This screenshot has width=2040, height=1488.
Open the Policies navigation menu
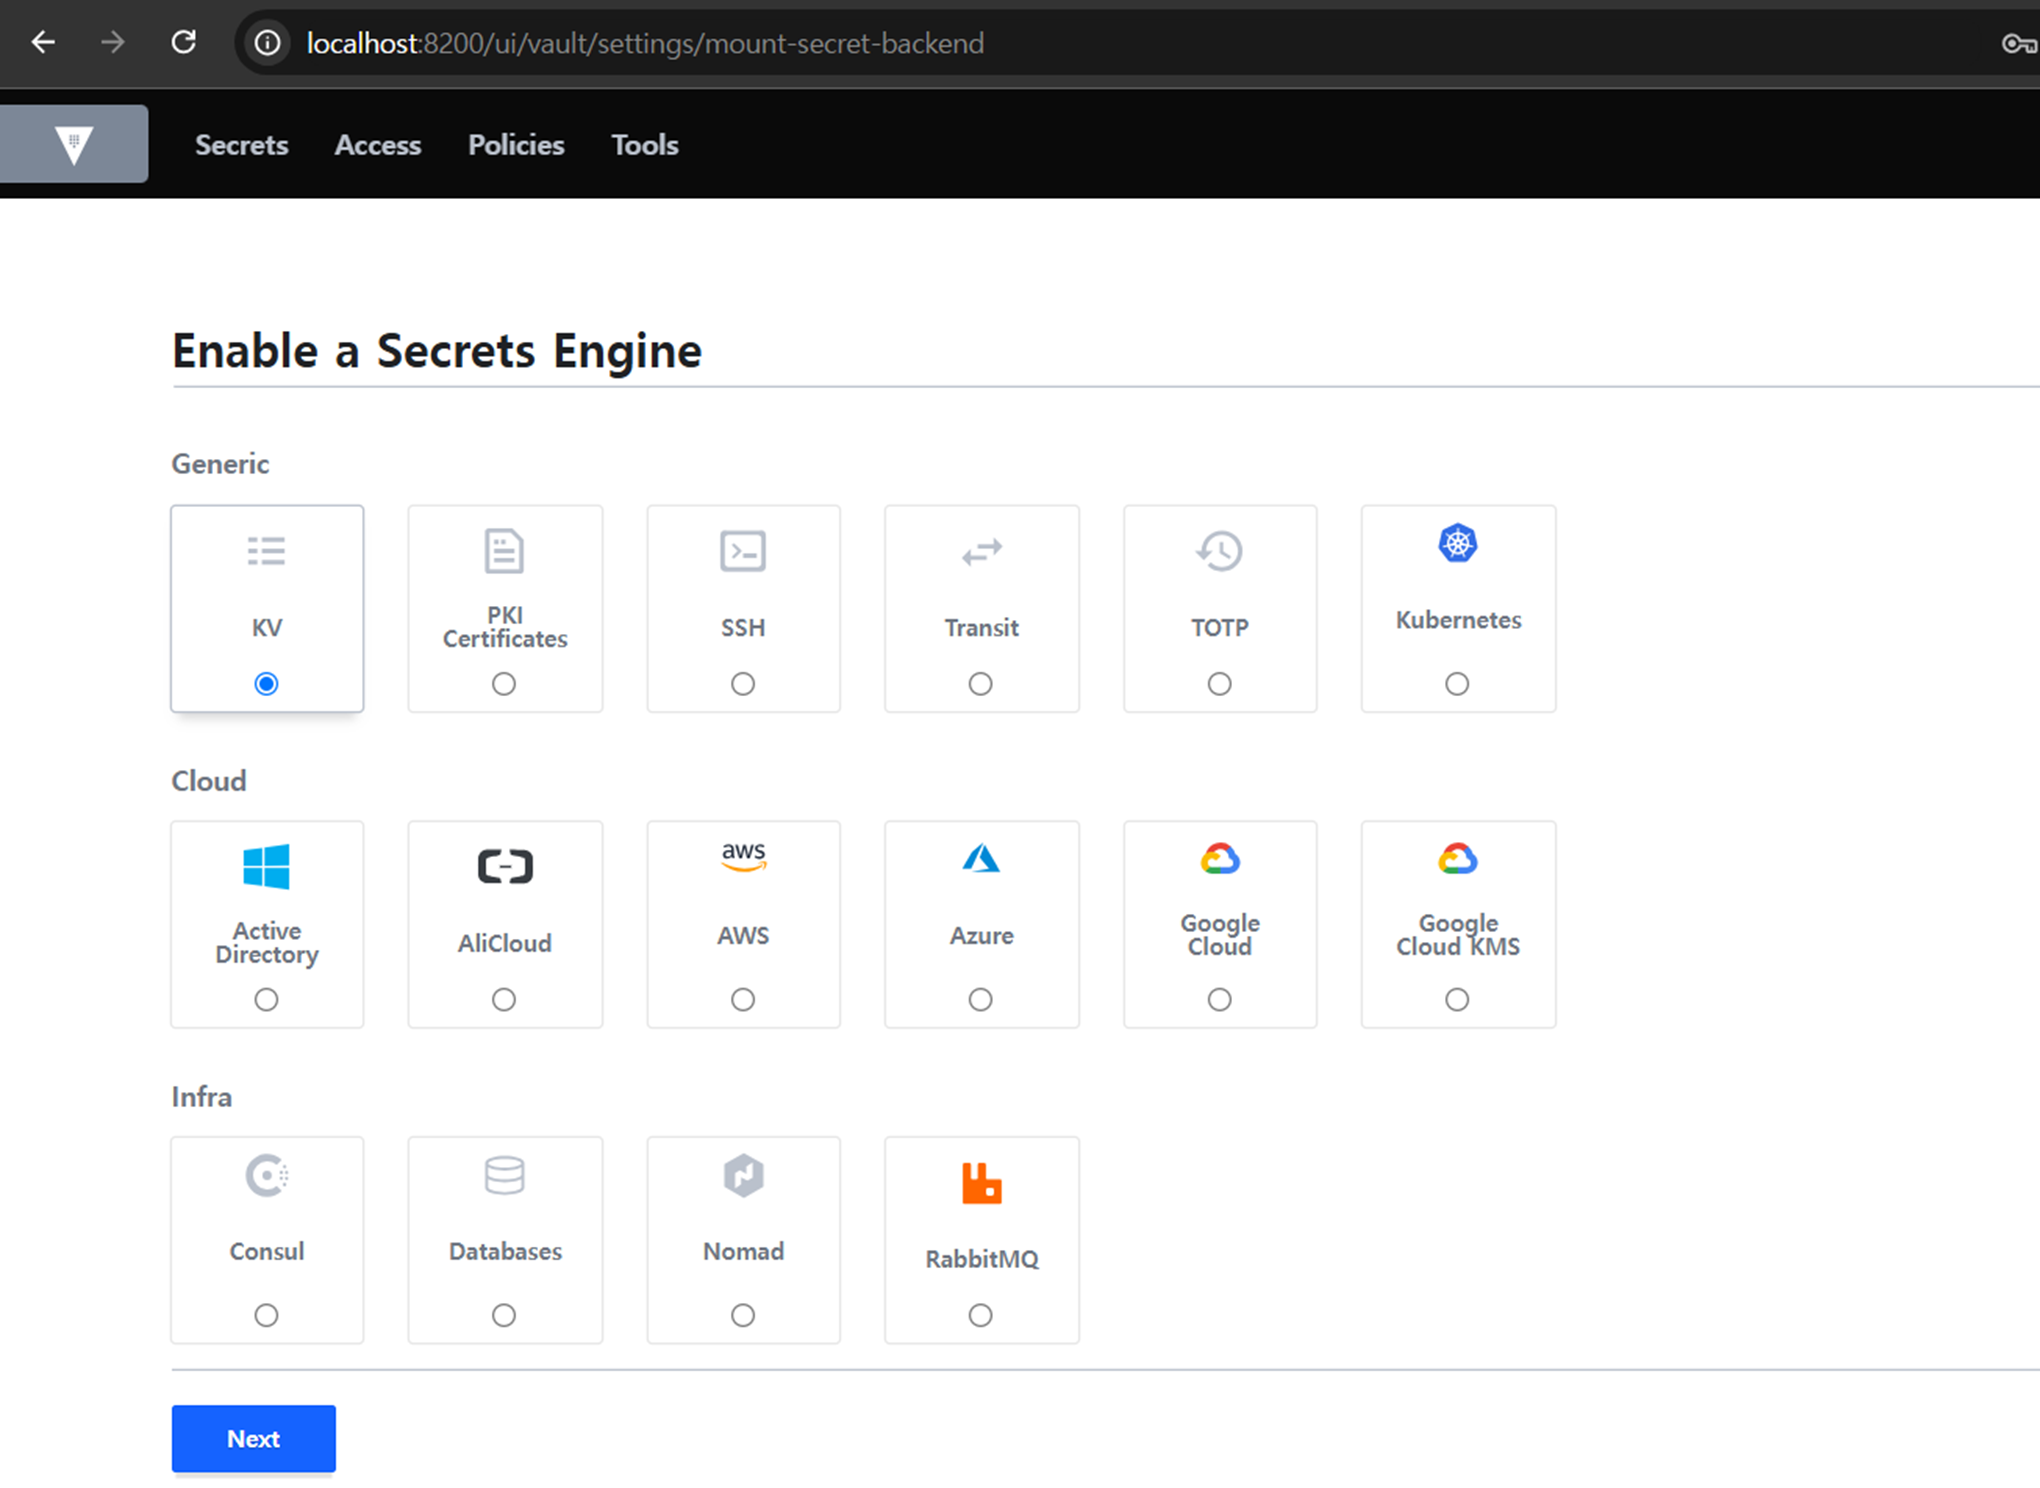tap(516, 145)
